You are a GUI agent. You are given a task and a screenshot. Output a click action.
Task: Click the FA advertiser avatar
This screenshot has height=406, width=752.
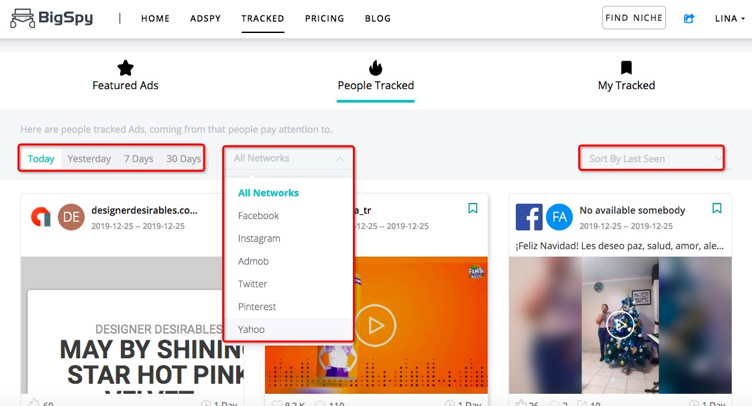[x=559, y=217]
